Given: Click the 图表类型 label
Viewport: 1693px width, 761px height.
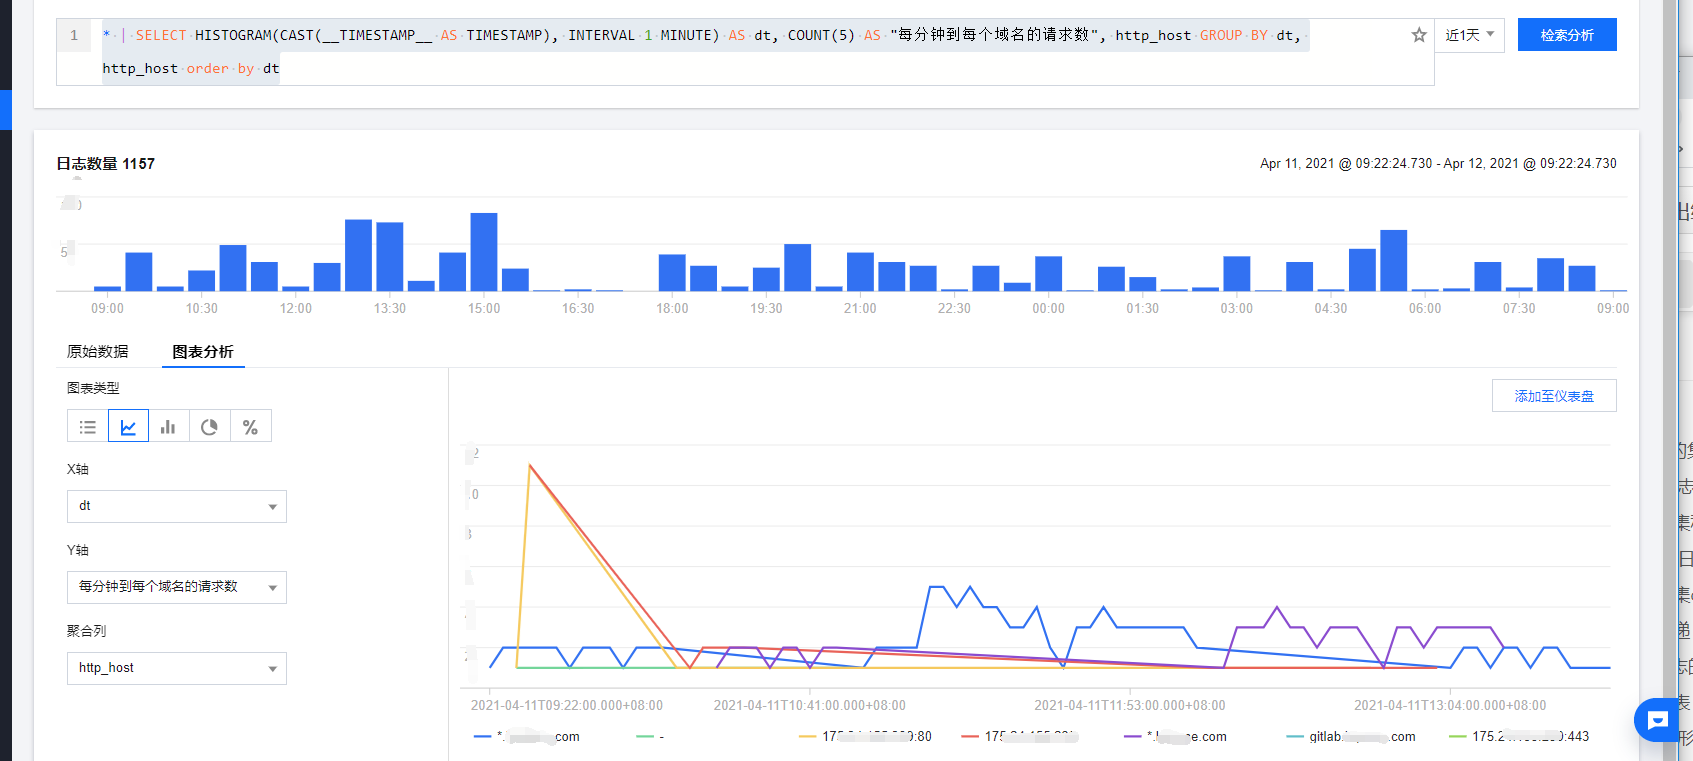Looking at the screenshot, I should (93, 388).
